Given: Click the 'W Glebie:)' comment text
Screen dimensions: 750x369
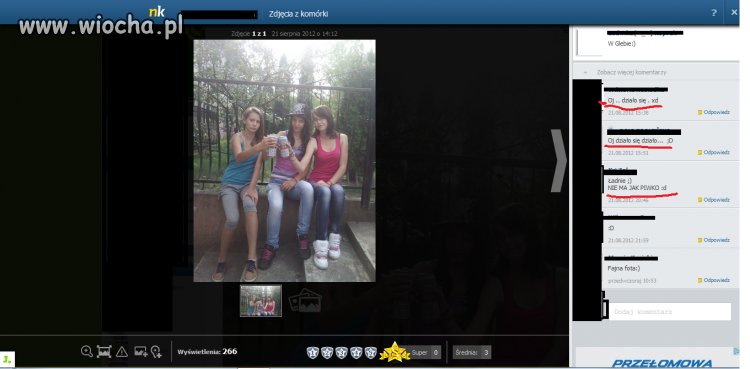Looking at the screenshot, I should 621,44.
